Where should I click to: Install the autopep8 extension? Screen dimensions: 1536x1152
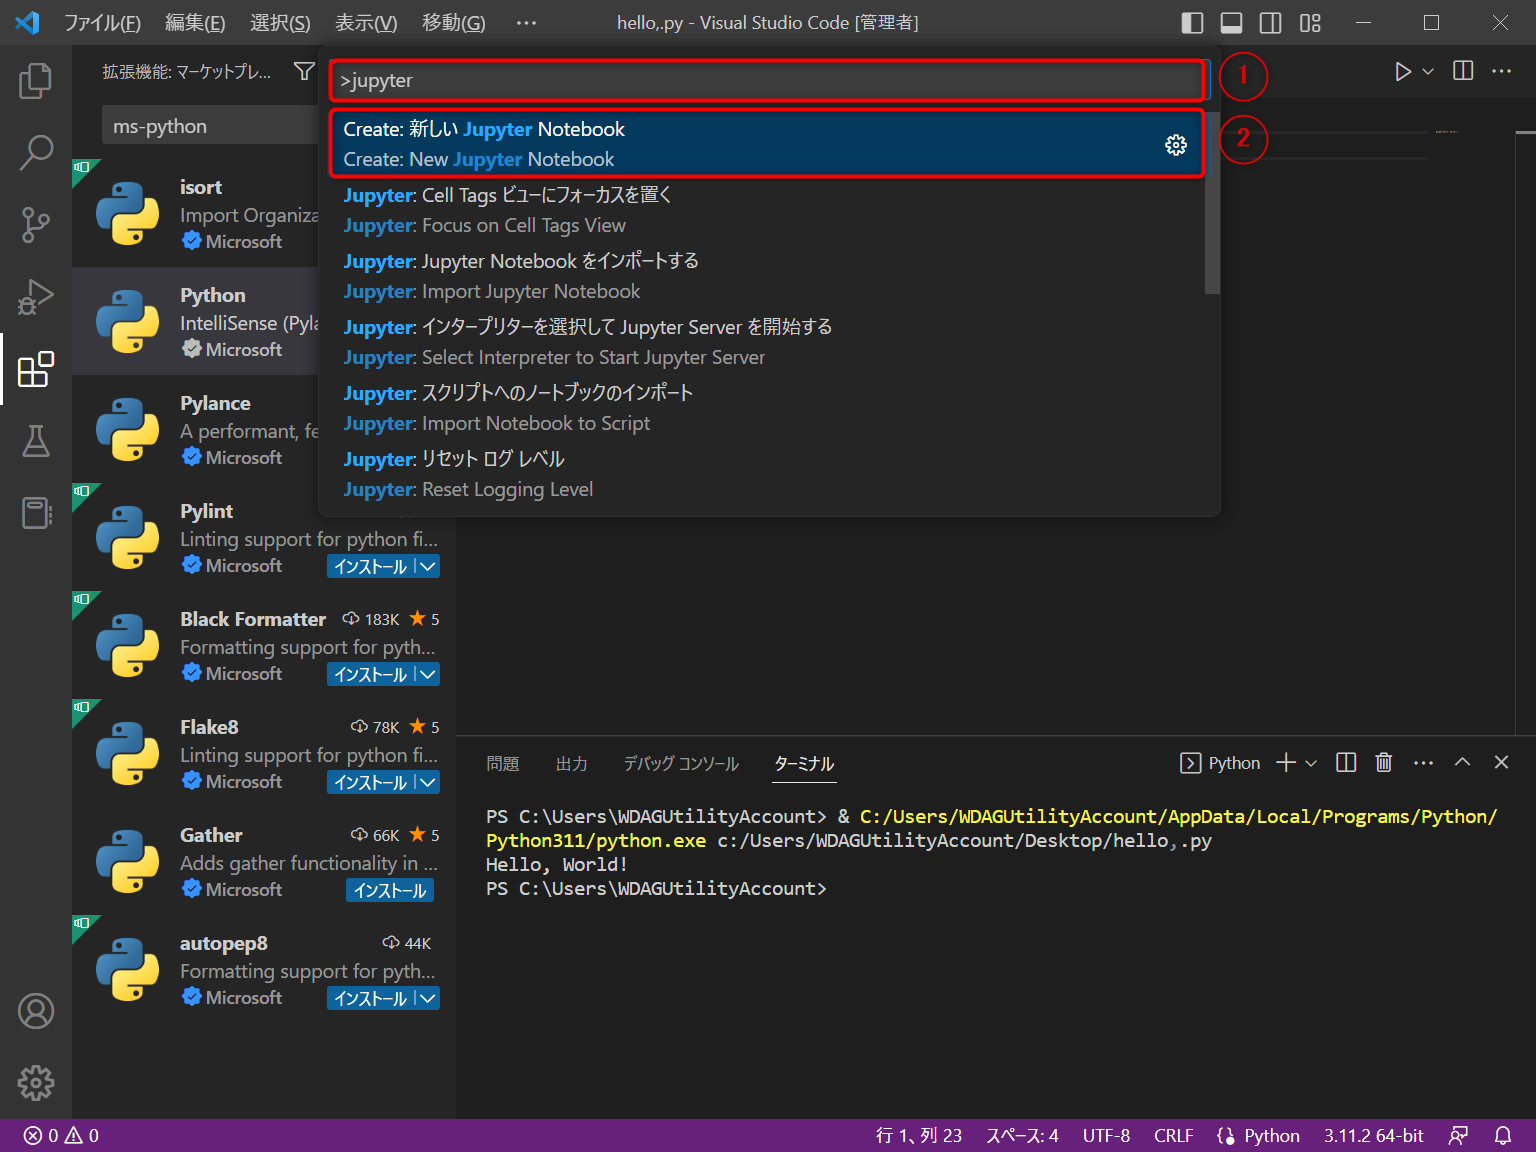(x=371, y=998)
